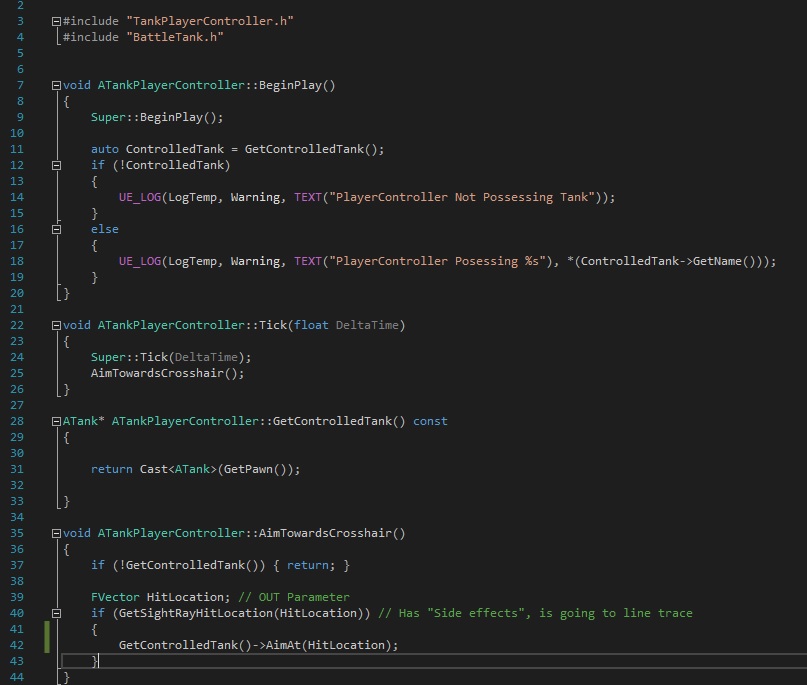Collapse the GetSightRayHitLocation if block
Screen dimensions: 807x685
pos(56,613)
